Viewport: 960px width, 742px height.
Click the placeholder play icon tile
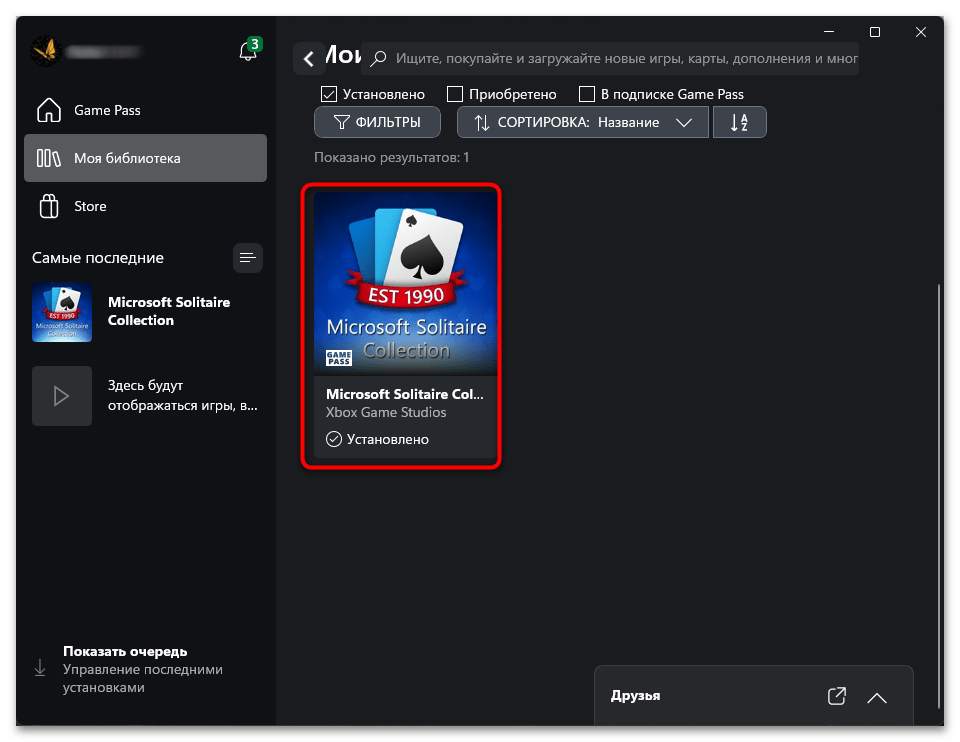(62, 396)
